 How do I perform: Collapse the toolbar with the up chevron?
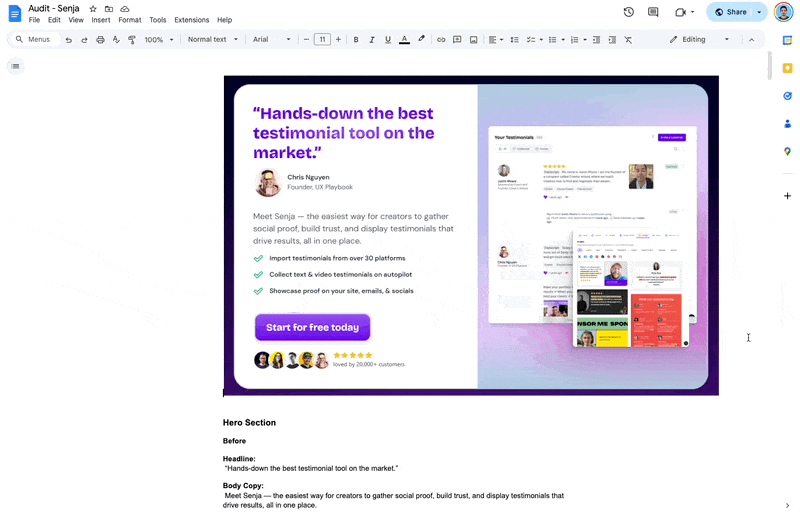point(752,39)
